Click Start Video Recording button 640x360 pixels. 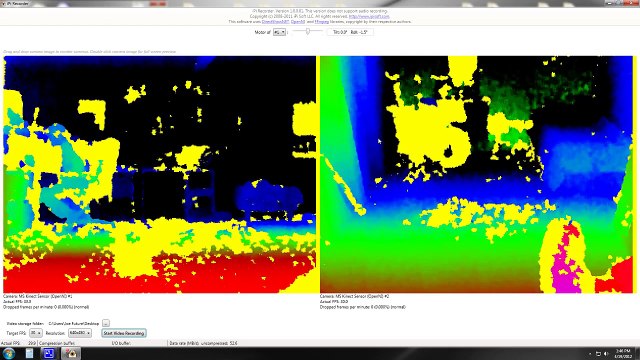point(124,333)
